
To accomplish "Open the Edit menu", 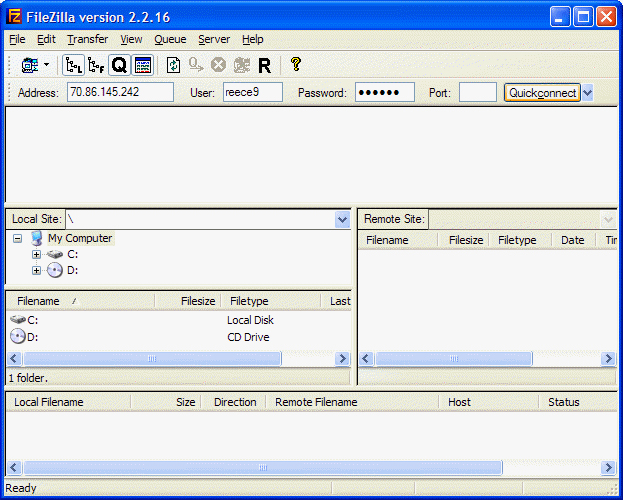I will 46,39.
